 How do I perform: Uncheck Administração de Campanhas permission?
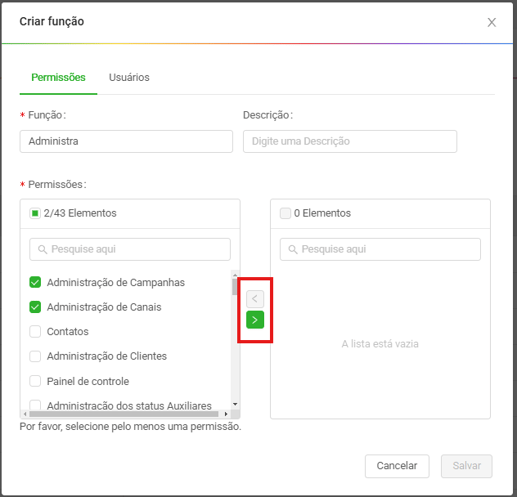[35, 282]
